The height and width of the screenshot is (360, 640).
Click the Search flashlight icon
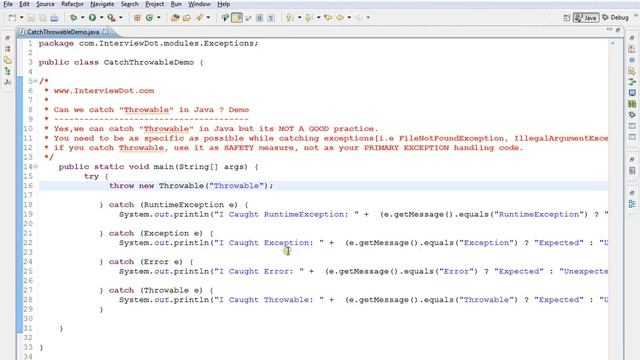tap(199, 18)
